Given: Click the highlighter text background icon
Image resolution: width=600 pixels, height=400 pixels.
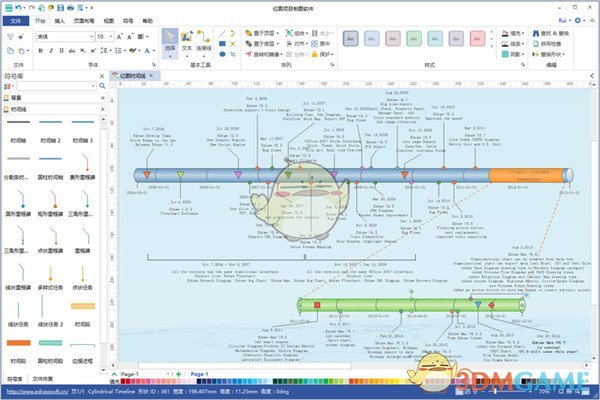Looking at the screenshot, I should click(133, 51).
